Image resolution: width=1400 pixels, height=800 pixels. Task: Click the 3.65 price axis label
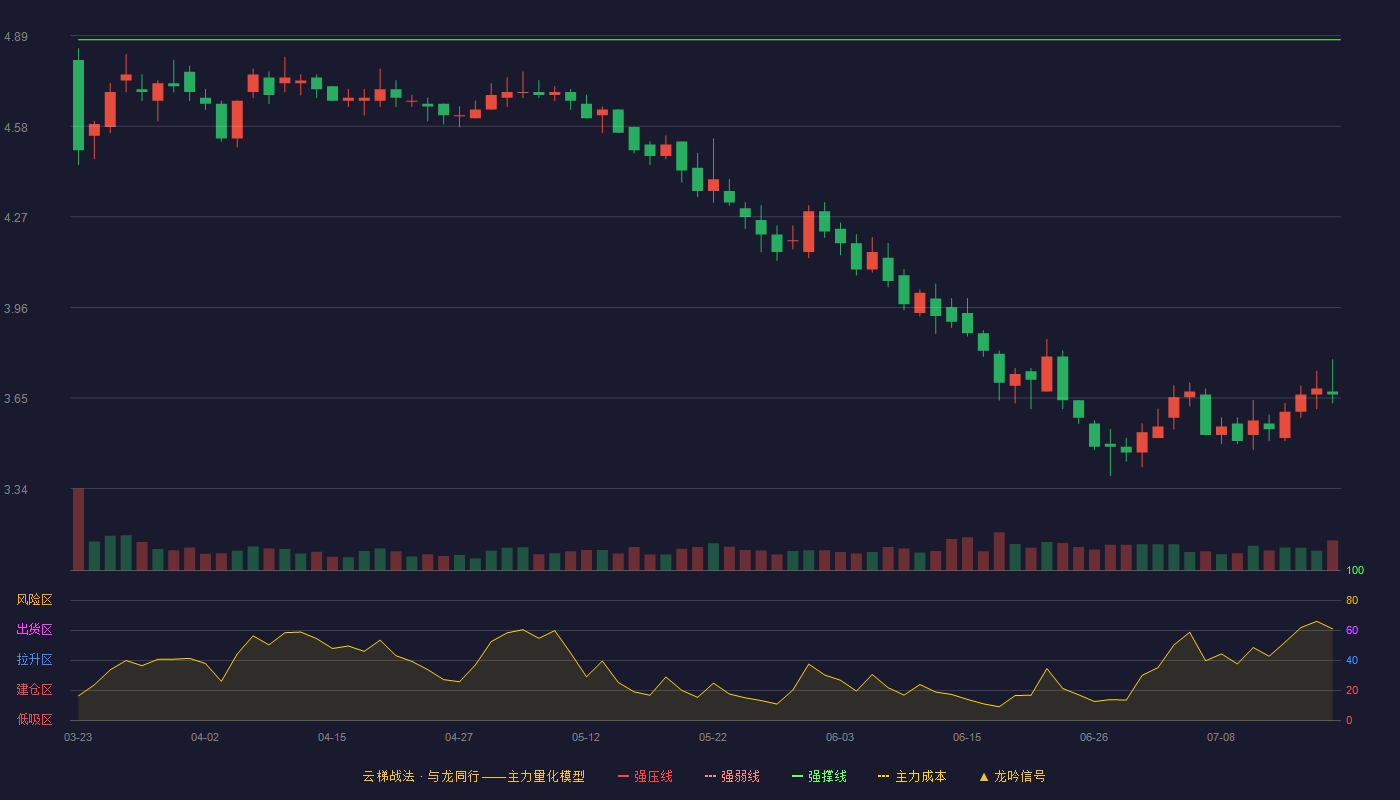pyautogui.click(x=16, y=399)
